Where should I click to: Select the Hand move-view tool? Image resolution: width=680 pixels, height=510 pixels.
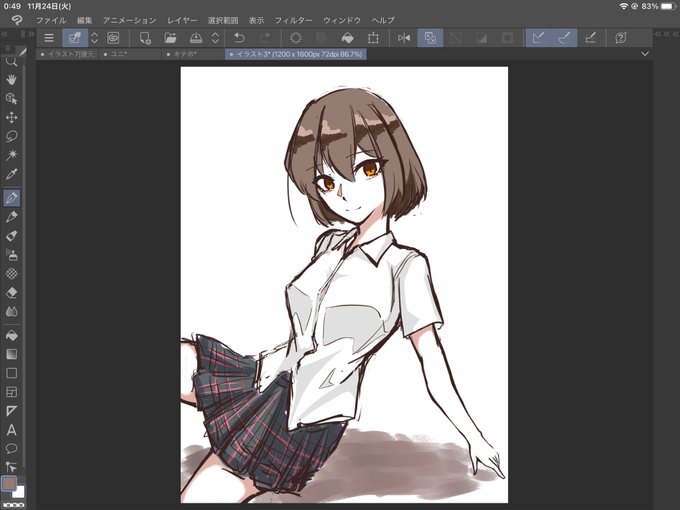tap(11, 79)
